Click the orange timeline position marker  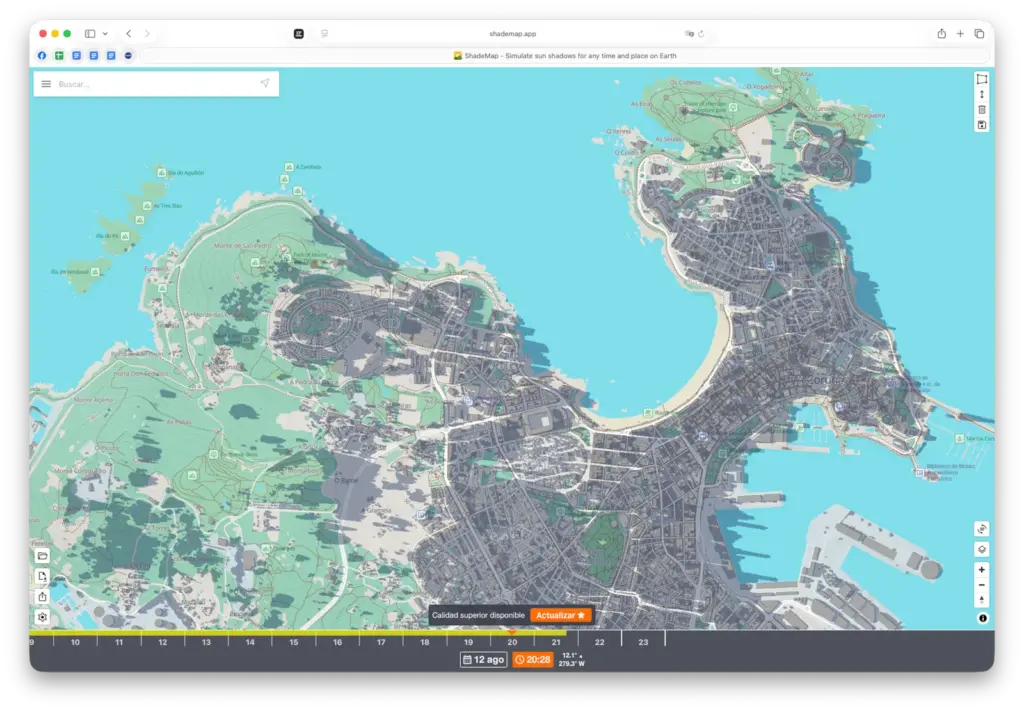coord(512,632)
